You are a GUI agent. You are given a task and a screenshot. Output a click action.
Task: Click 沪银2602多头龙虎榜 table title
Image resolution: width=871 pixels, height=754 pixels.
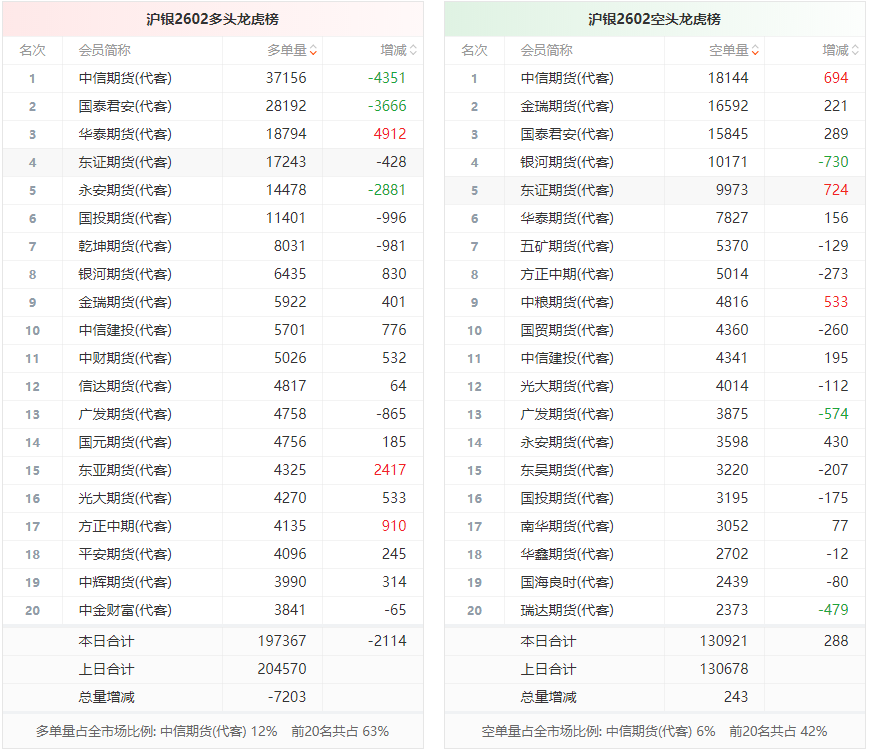(213, 19)
